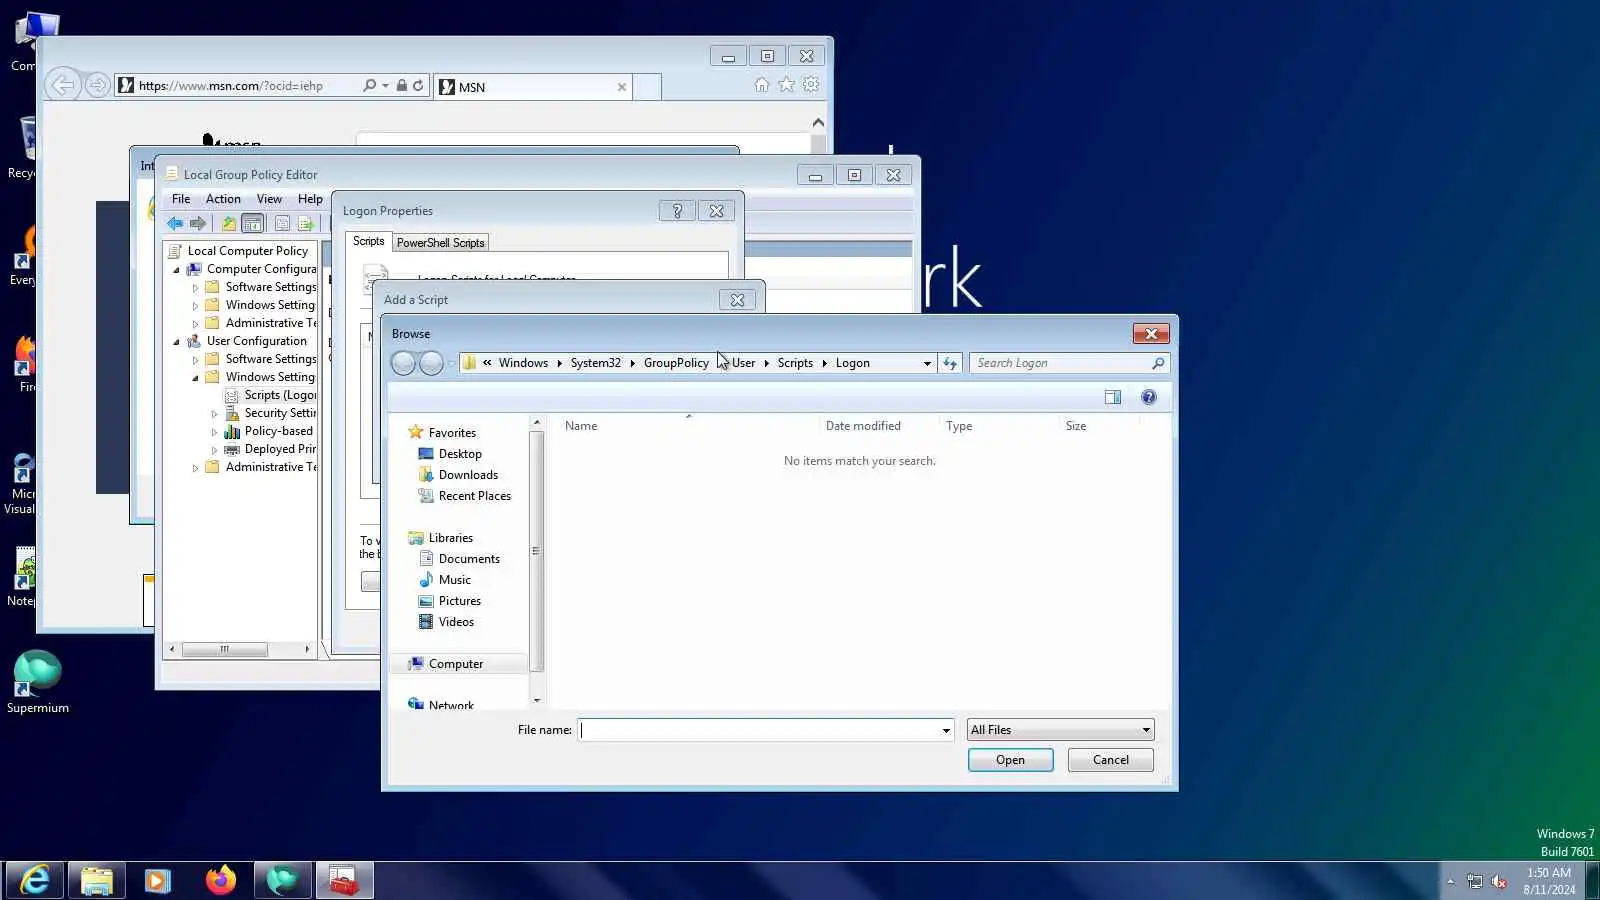The width and height of the screenshot is (1600, 900).
Task: Launch Windows Media Player from the taskbar
Action: tap(158, 880)
